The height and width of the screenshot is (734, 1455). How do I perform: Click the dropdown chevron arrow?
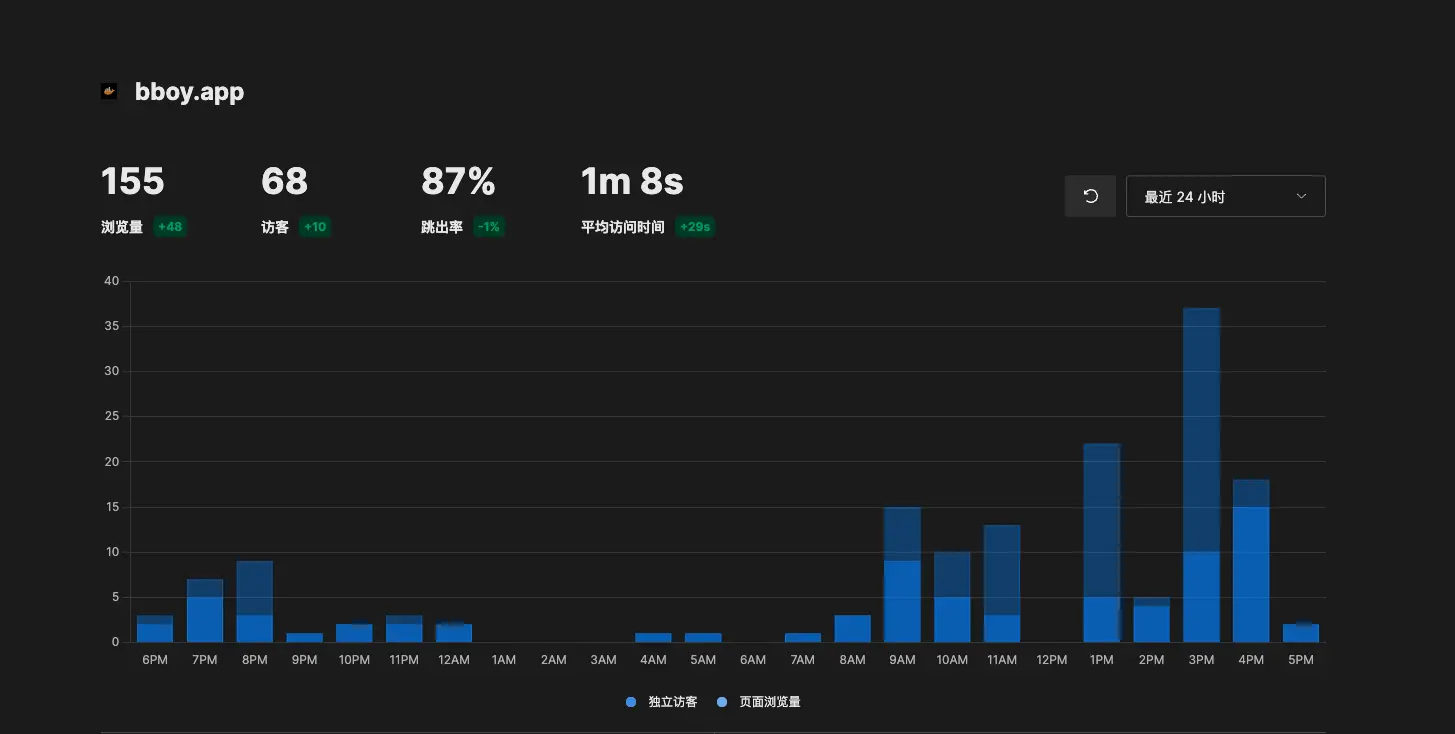1301,196
